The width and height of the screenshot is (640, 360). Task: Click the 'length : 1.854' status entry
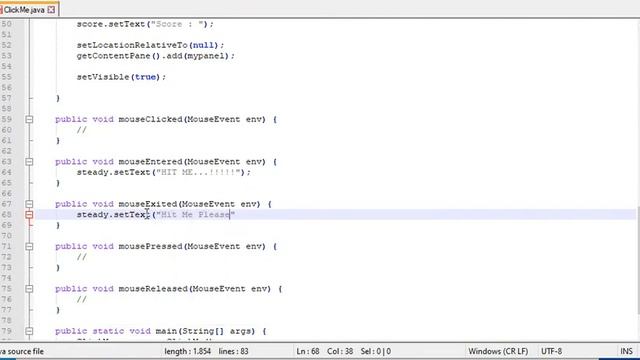(x=187, y=351)
